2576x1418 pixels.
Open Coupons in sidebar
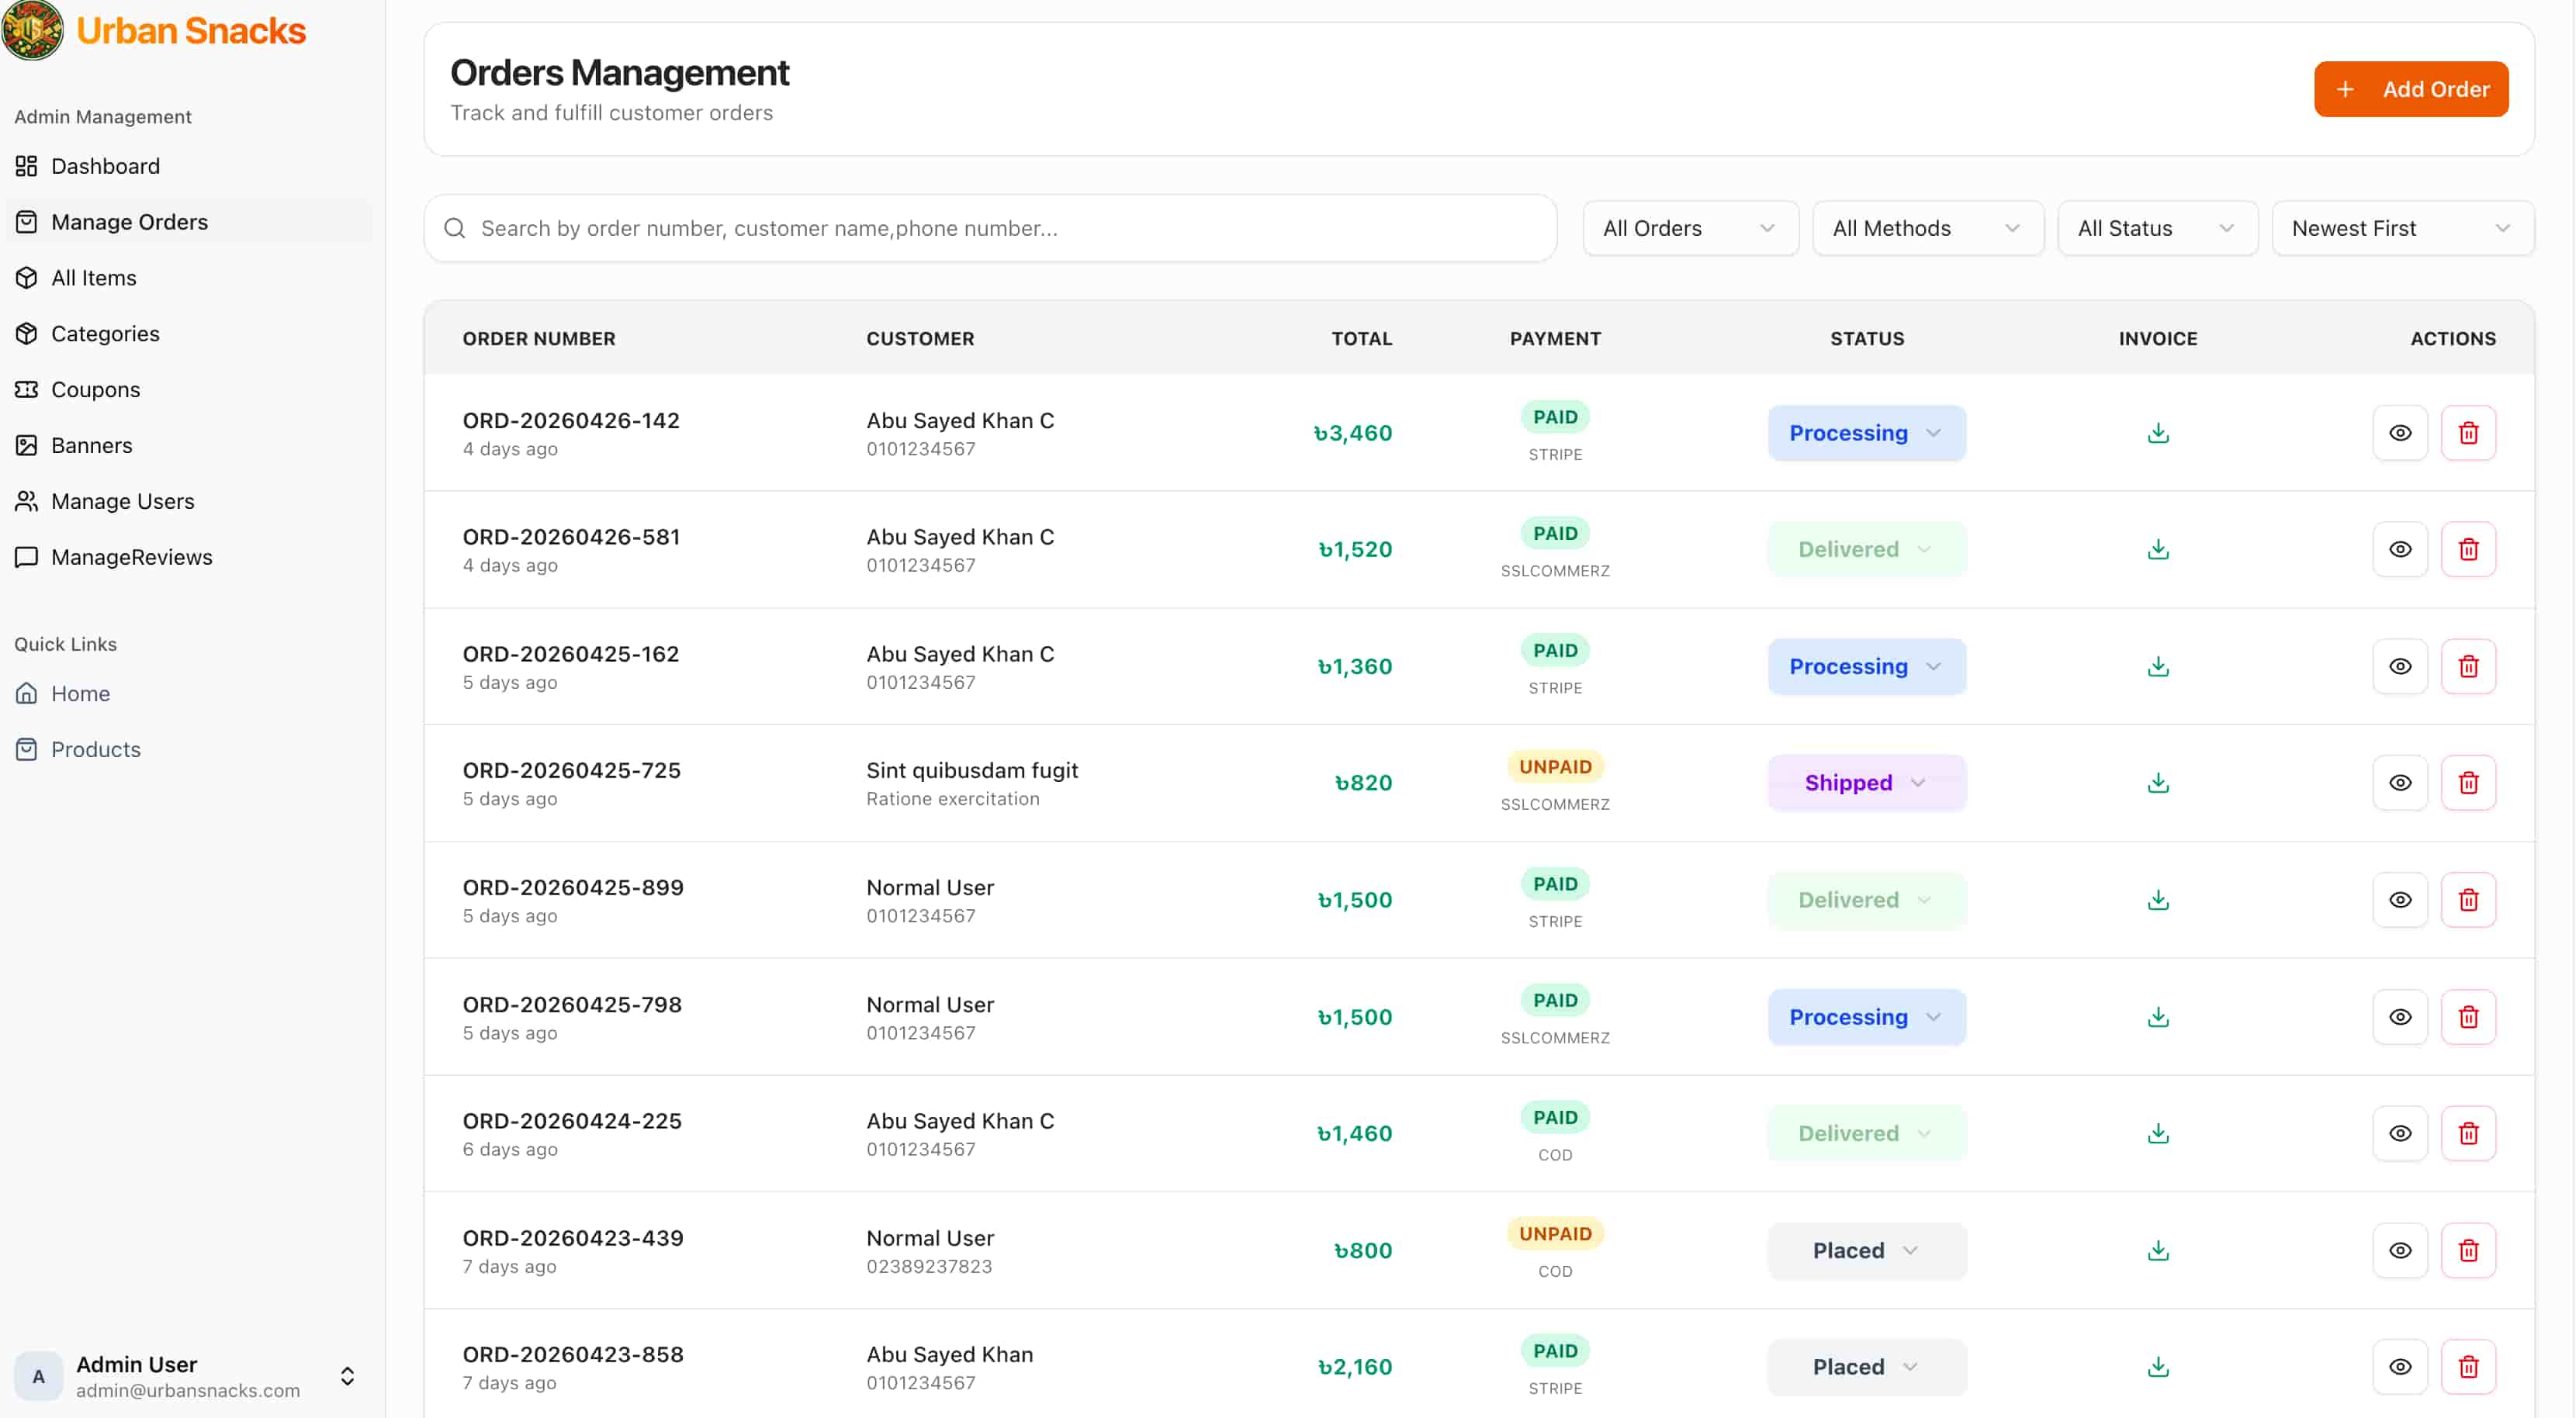coord(190,390)
